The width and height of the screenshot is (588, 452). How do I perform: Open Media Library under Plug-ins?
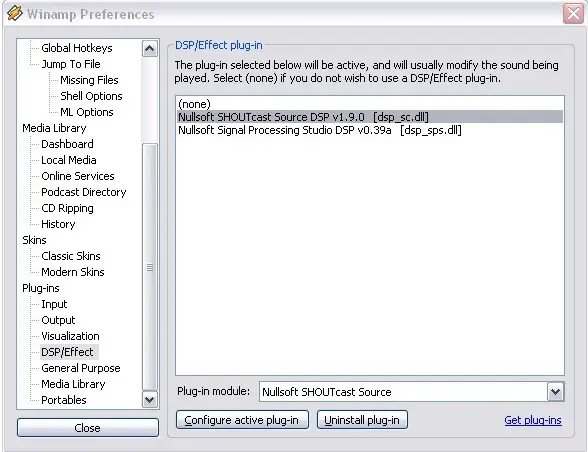pyautogui.click(x=73, y=384)
